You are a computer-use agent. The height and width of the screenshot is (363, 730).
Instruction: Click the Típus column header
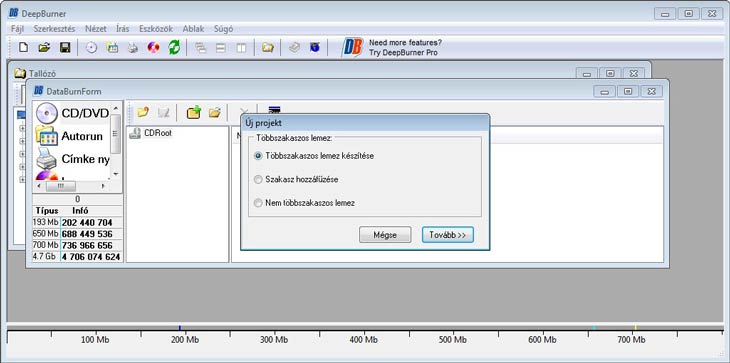pos(47,211)
